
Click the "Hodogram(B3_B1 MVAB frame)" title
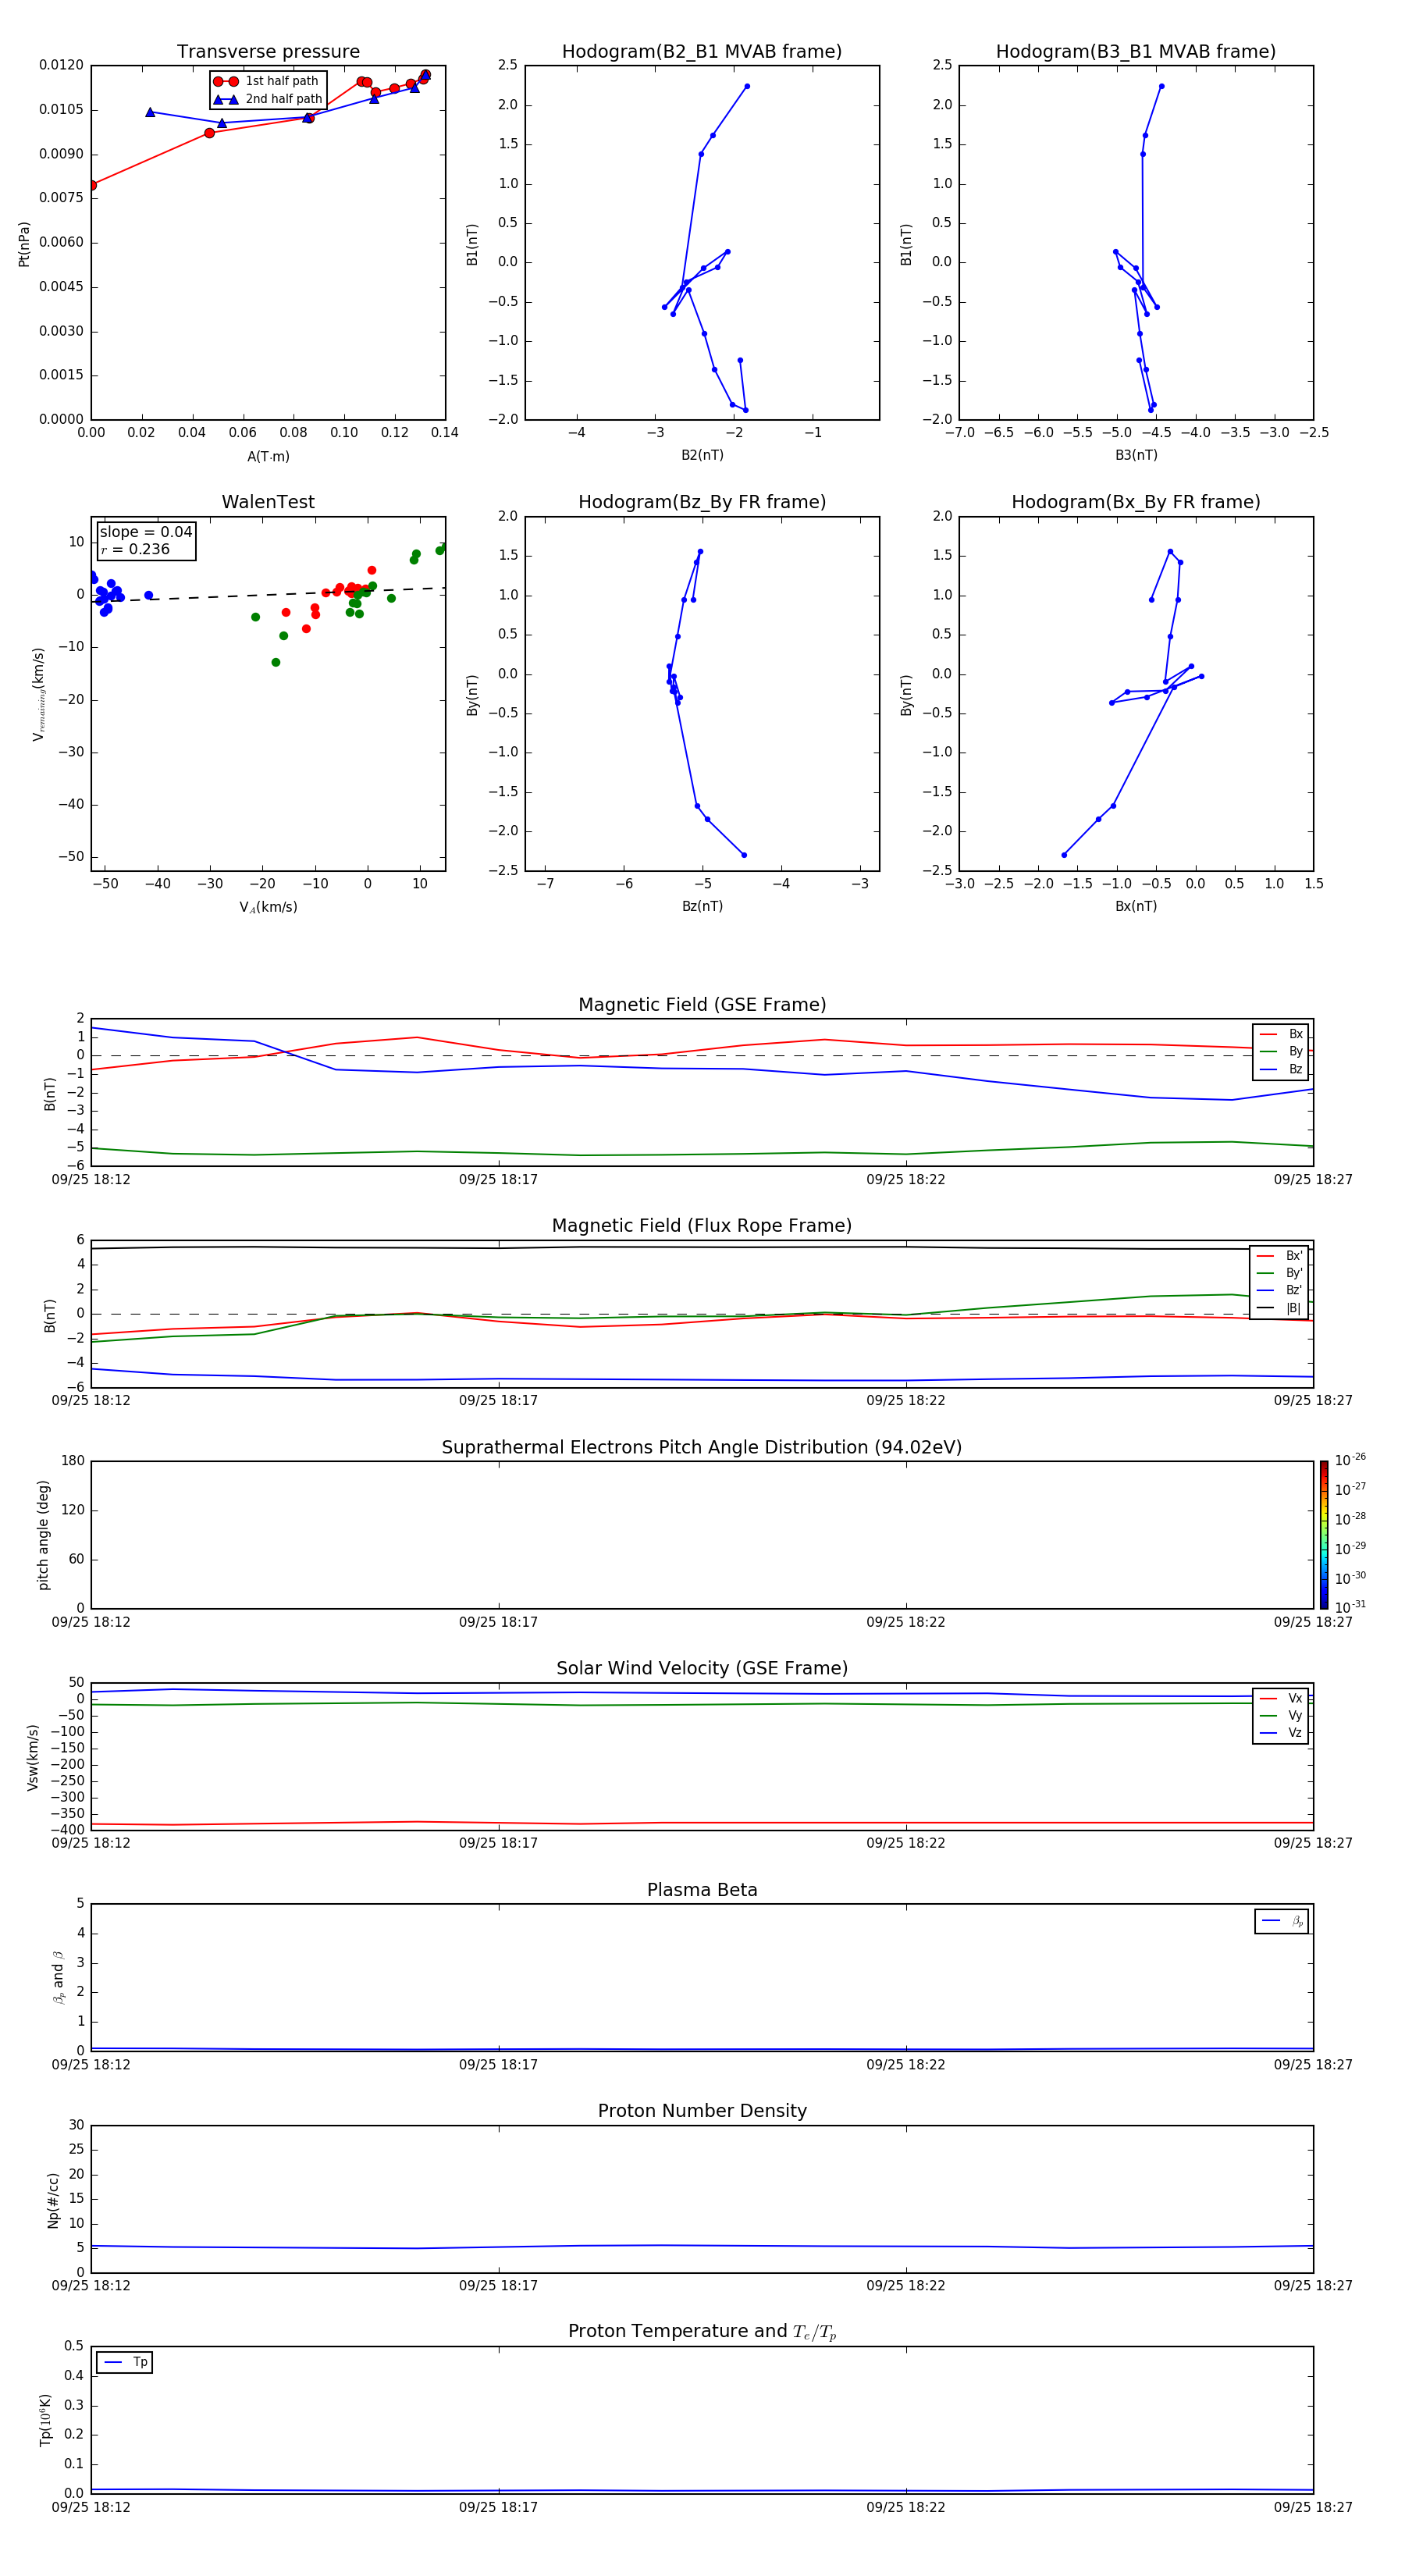pyautogui.click(x=1135, y=52)
